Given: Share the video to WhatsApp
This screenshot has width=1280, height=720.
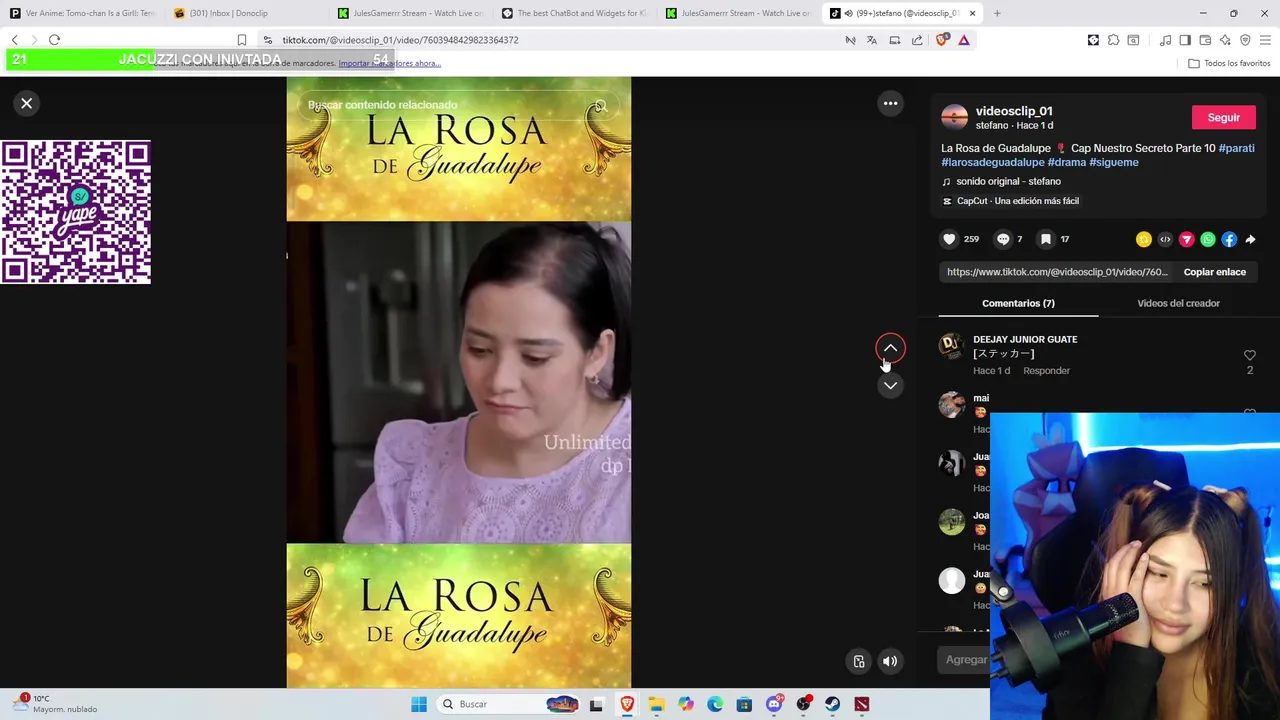Looking at the screenshot, I should tap(1208, 240).
